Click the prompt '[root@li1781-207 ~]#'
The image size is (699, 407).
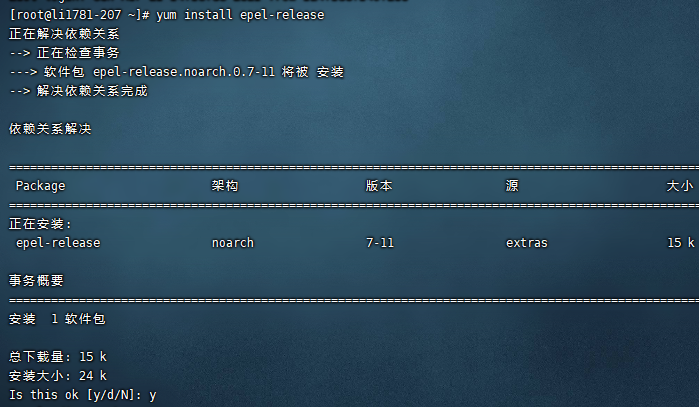pyautogui.click(x=79, y=15)
